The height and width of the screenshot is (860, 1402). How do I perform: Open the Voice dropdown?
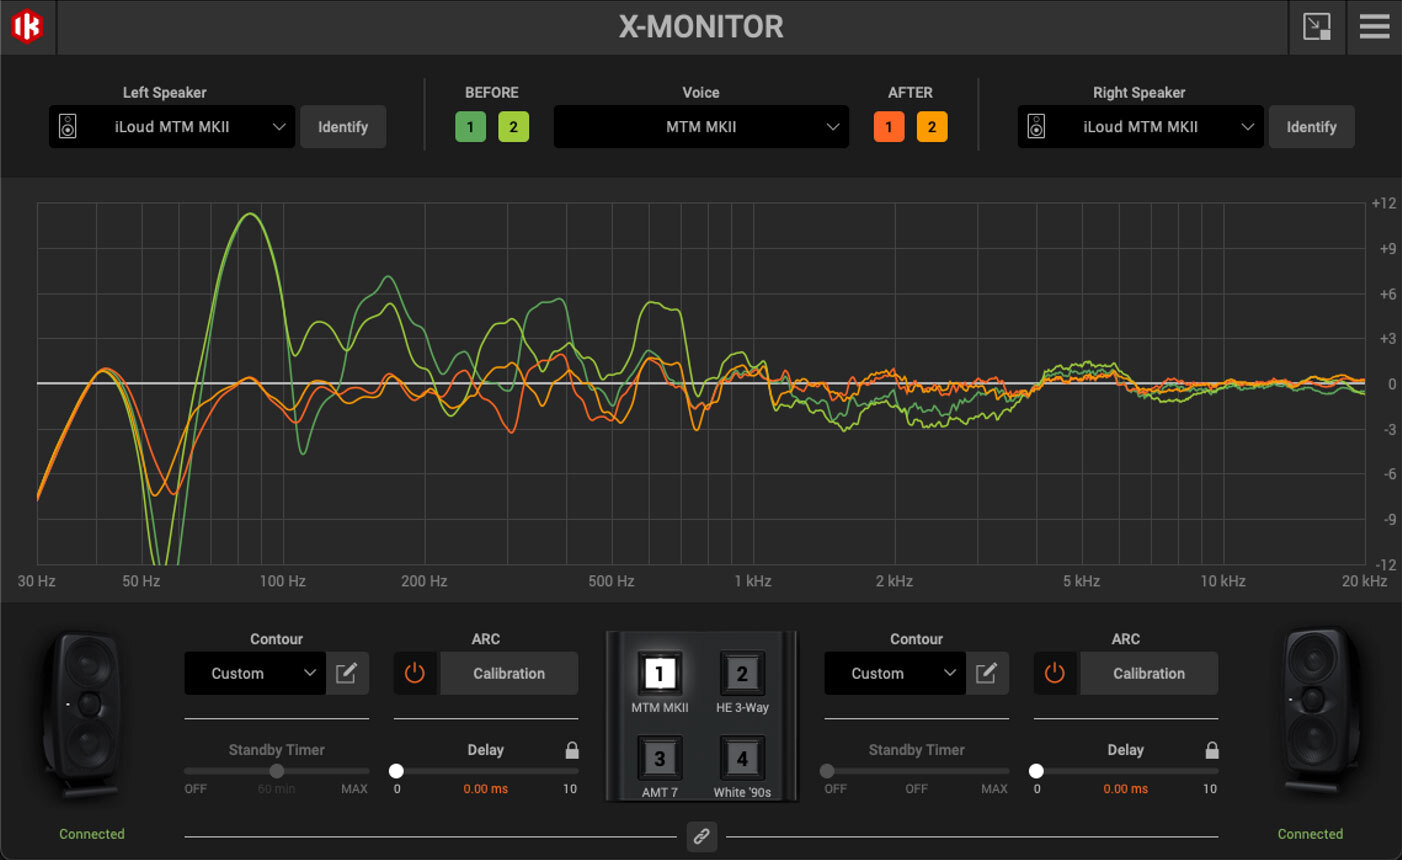point(700,127)
